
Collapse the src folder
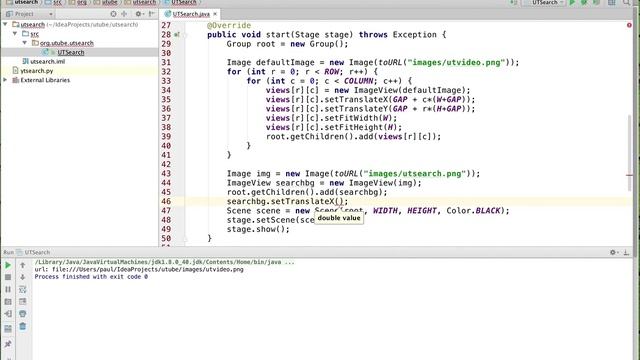pyautogui.click(x=15, y=33)
